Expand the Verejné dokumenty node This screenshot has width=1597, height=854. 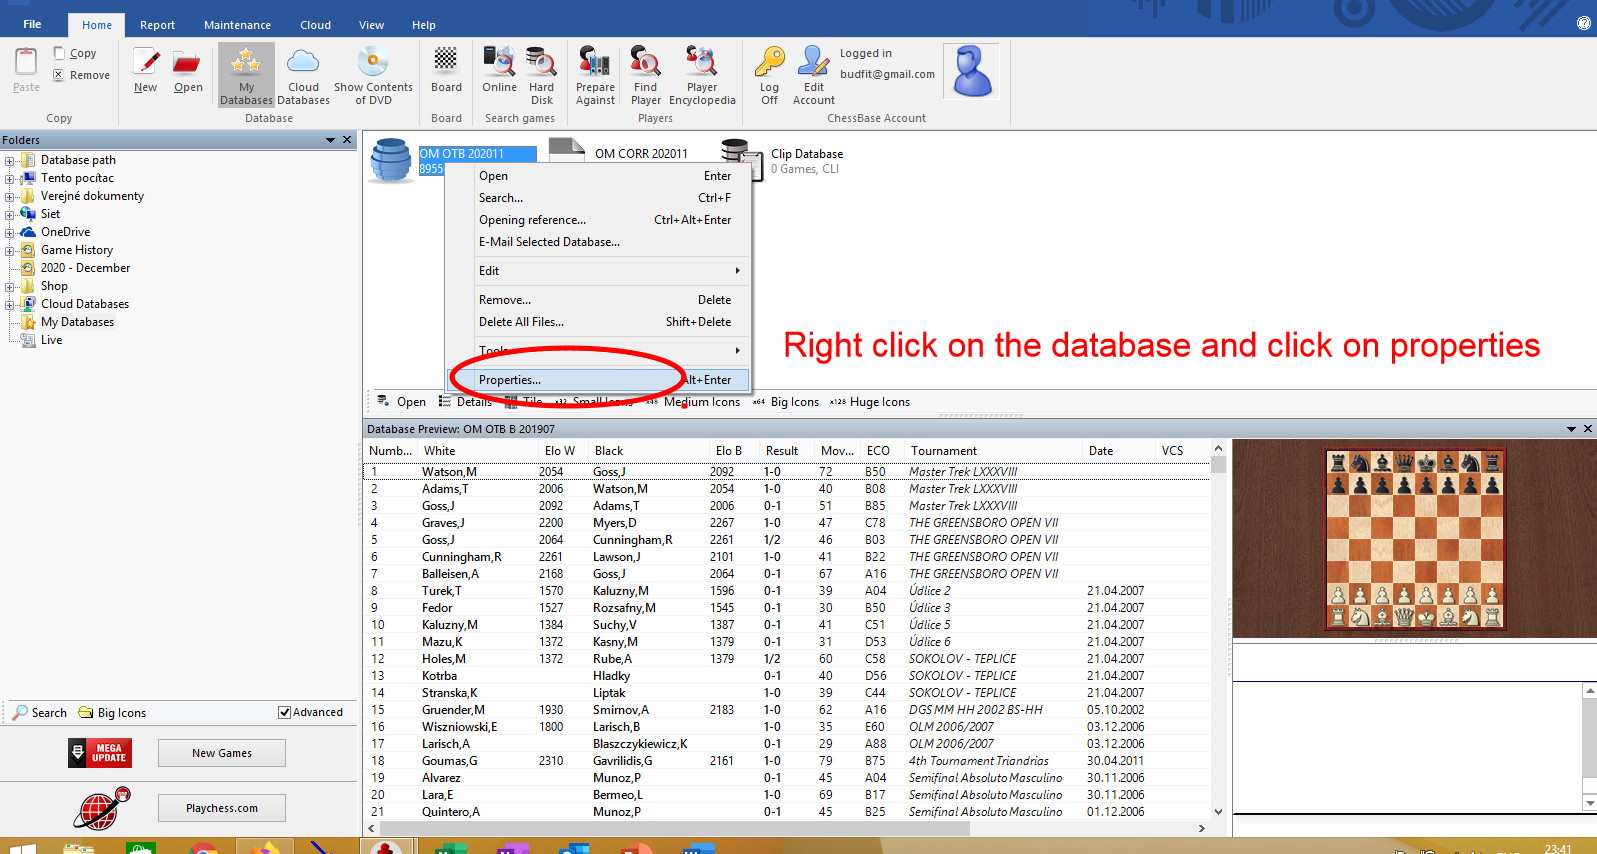[9, 196]
